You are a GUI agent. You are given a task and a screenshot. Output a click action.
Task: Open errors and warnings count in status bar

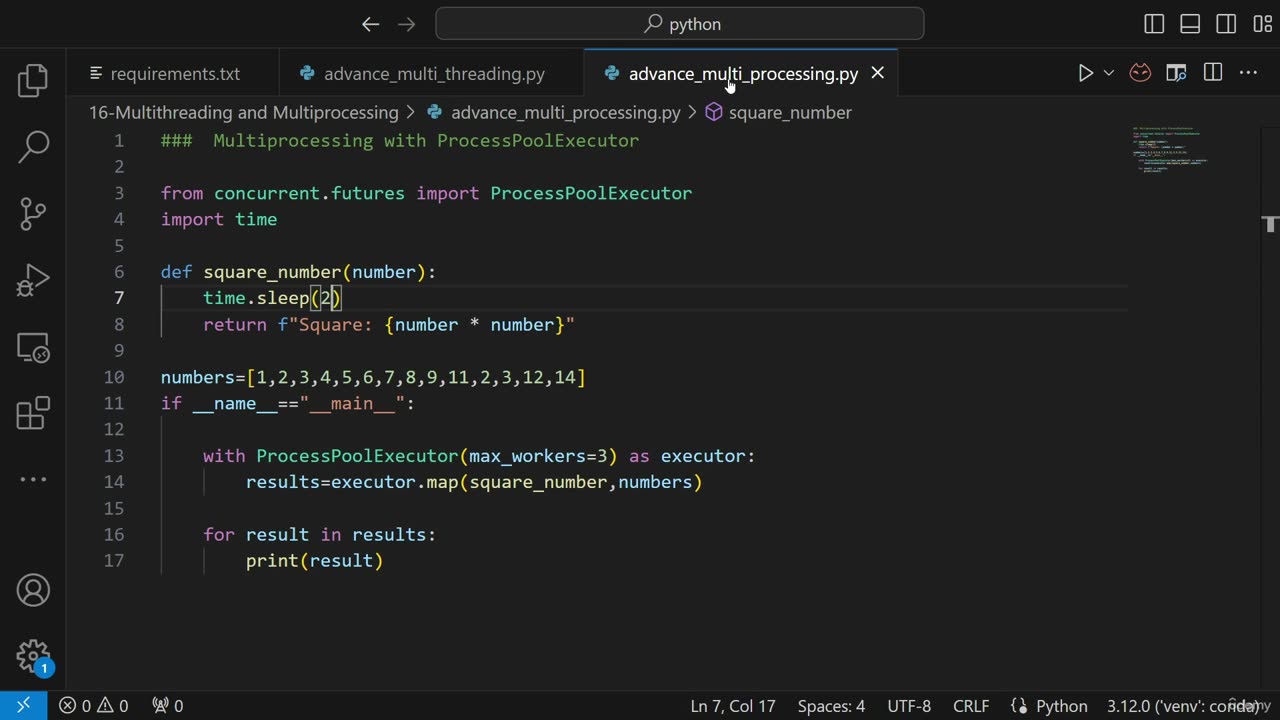coord(94,706)
